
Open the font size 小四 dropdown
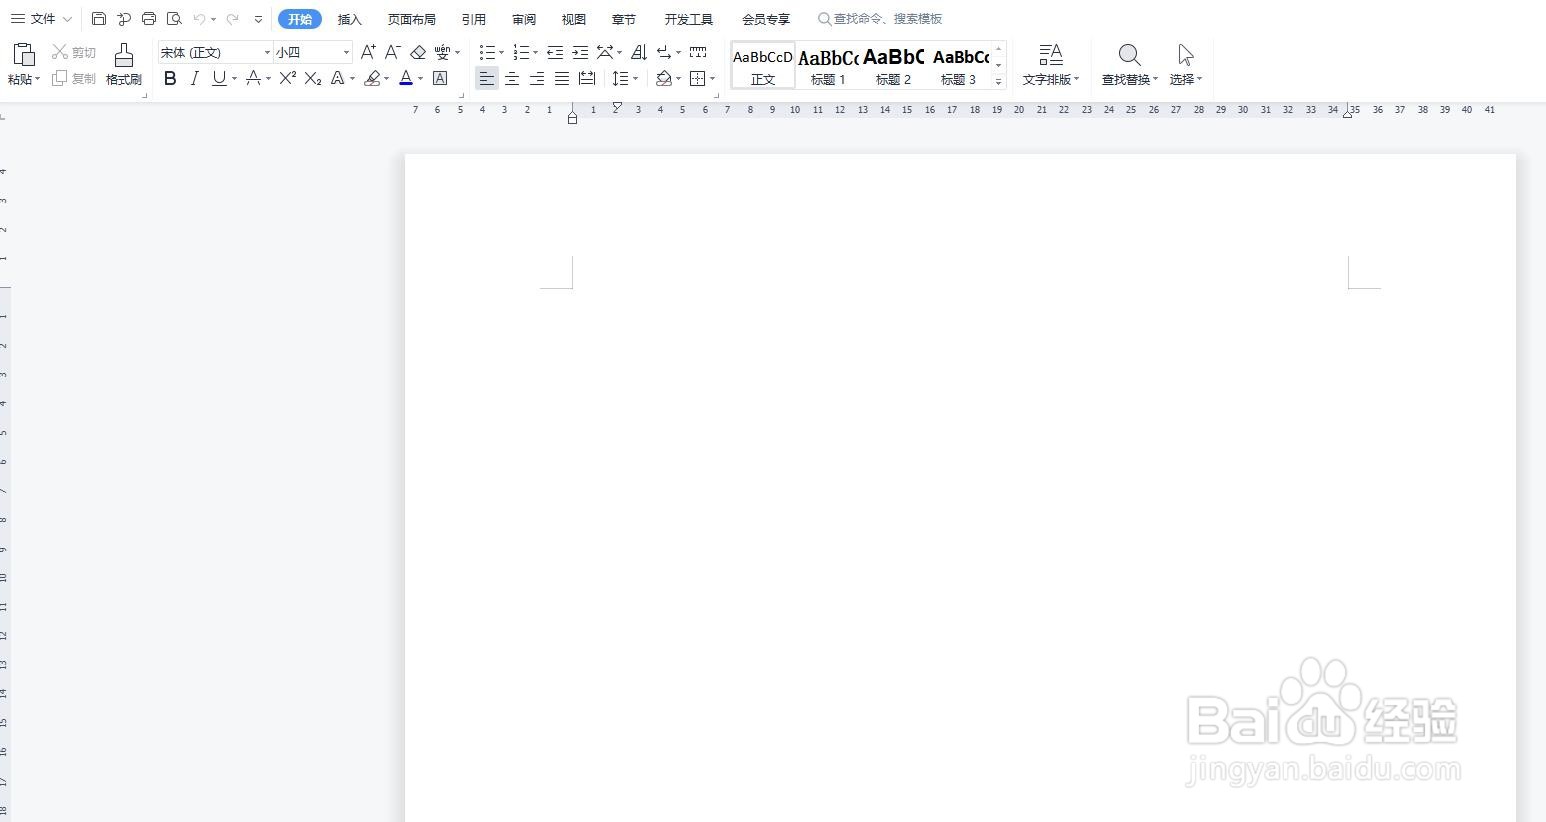pyautogui.click(x=346, y=52)
